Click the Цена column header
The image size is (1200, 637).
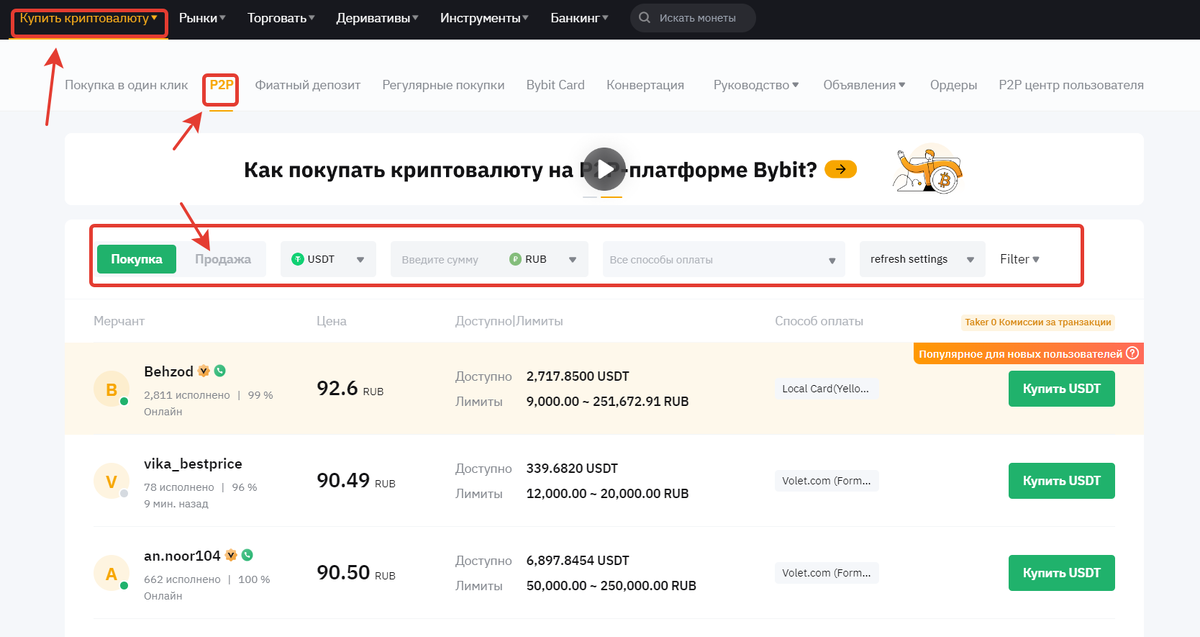pyautogui.click(x=331, y=321)
